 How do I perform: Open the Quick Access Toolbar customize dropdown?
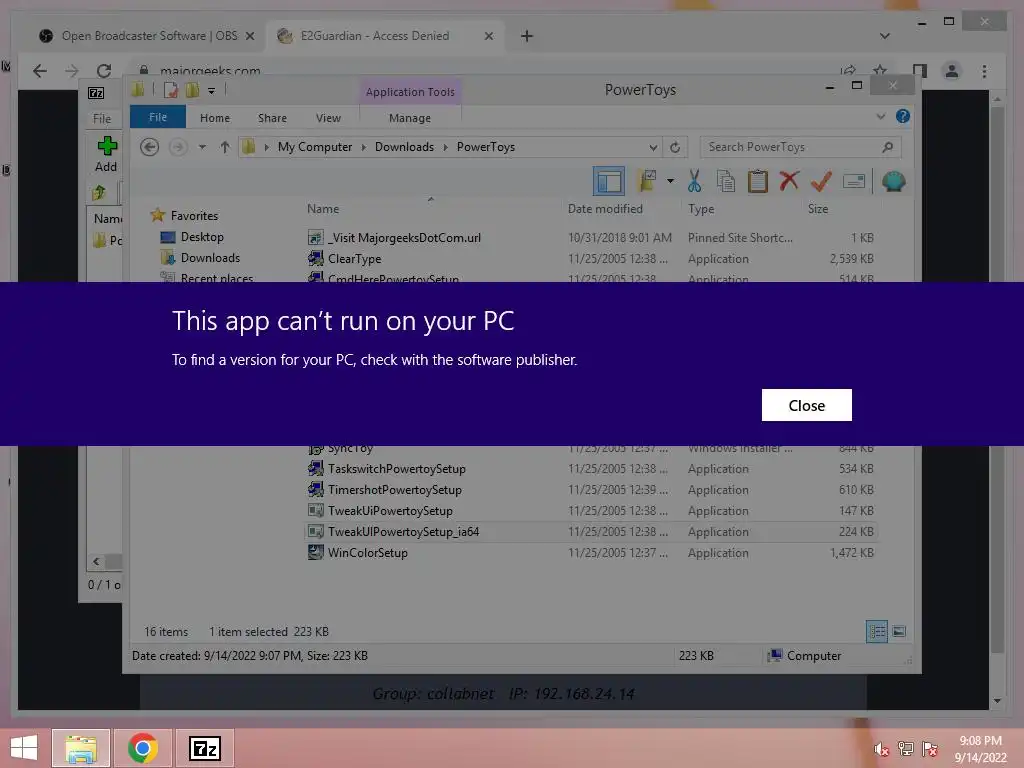(211, 91)
